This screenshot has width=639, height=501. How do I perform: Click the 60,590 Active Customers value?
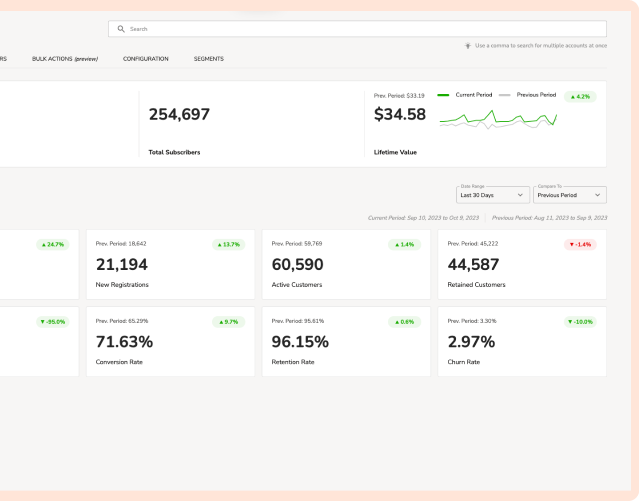tap(297, 265)
